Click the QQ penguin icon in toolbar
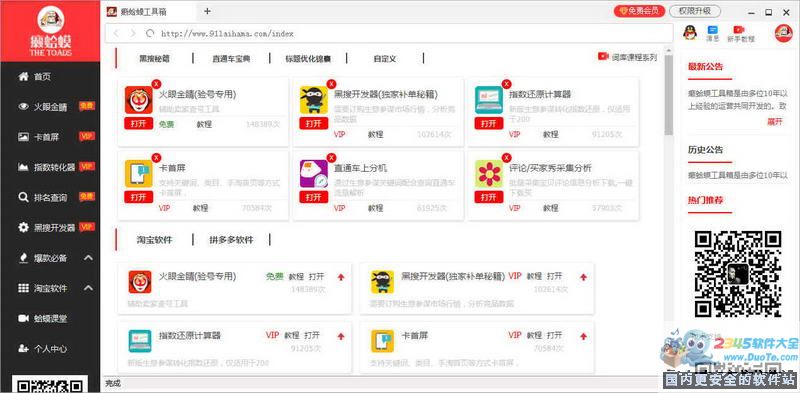Image resolution: width=800 pixels, height=393 pixels. 690,33
